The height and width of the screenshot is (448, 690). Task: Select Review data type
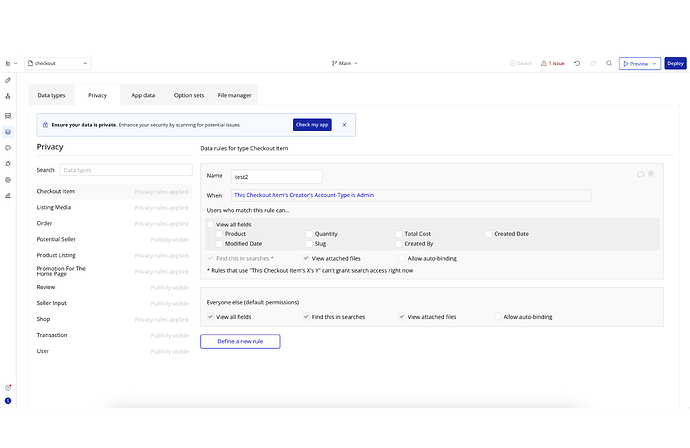[x=113, y=287]
